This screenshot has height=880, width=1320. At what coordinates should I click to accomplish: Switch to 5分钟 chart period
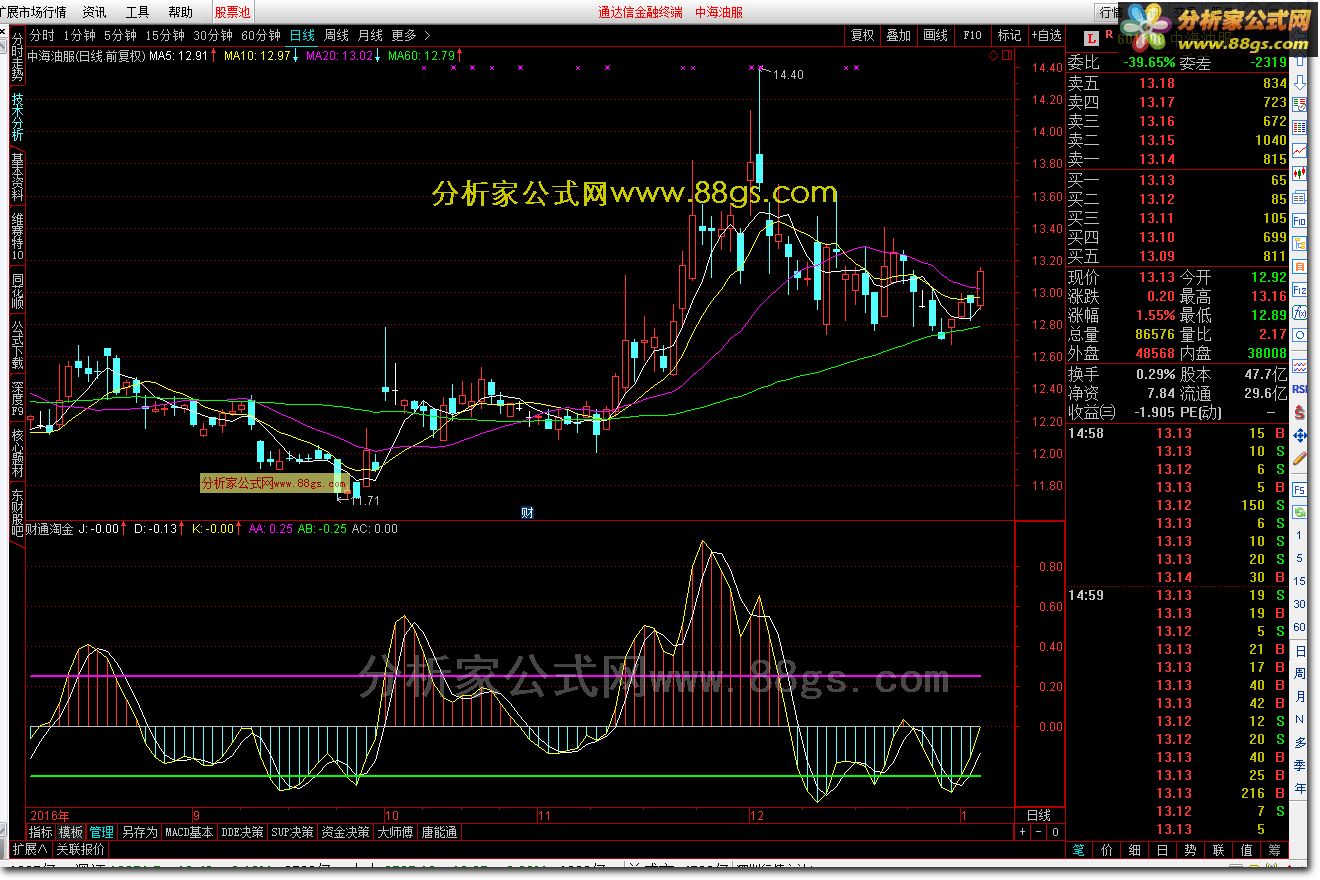click(x=120, y=35)
